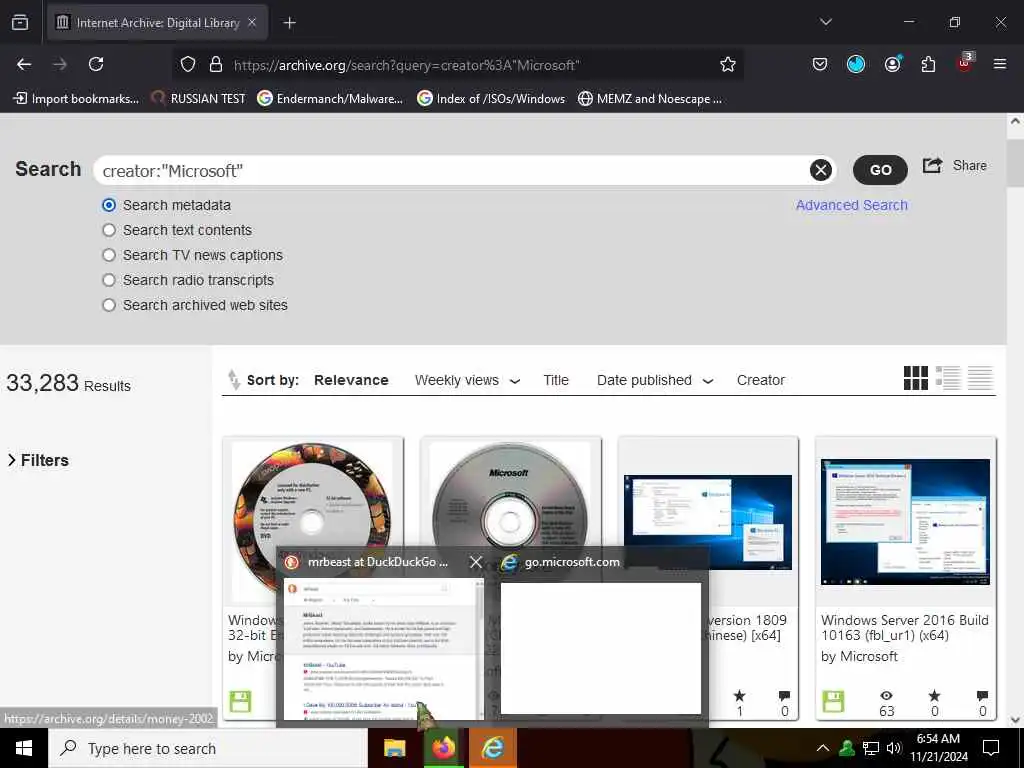Viewport: 1024px width, 768px height.
Task: Click the red extension icon with badge 3
Action: click(965, 63)
